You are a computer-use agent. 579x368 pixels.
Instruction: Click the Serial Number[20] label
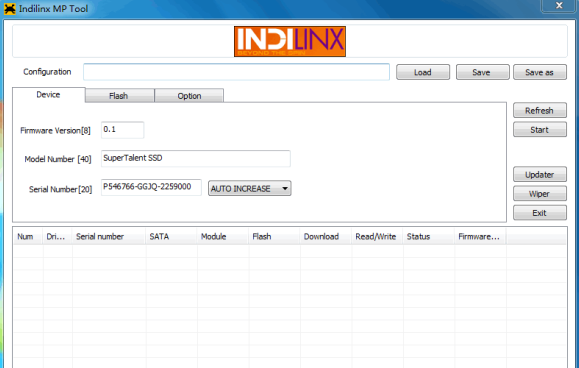coord(61,189)
